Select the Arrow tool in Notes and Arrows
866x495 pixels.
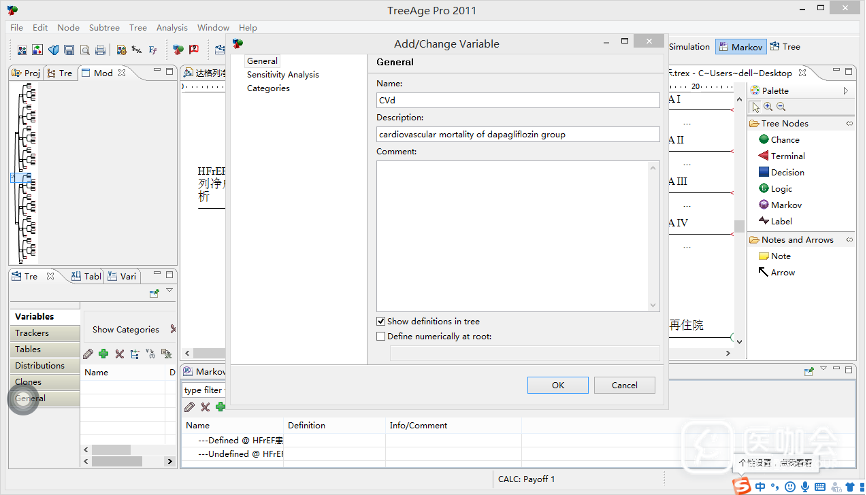pyautogui.click(x=782, y=272)
